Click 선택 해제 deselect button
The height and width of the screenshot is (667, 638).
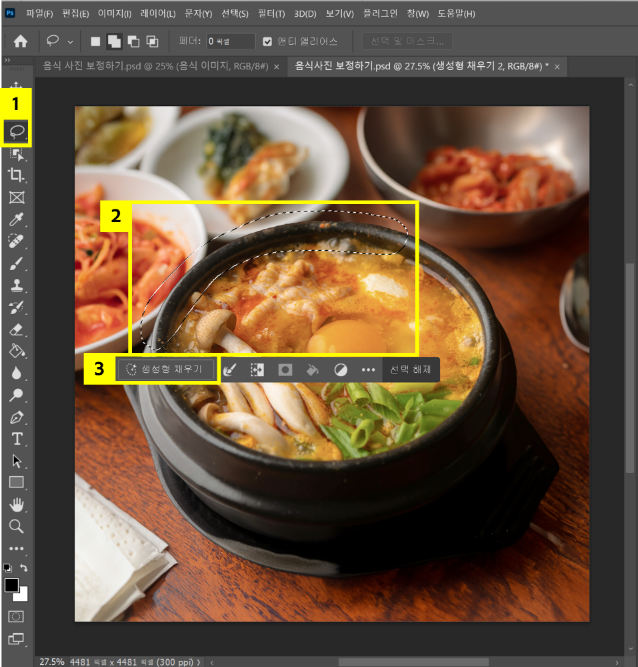pyautogui.click(x=410, y=369)
